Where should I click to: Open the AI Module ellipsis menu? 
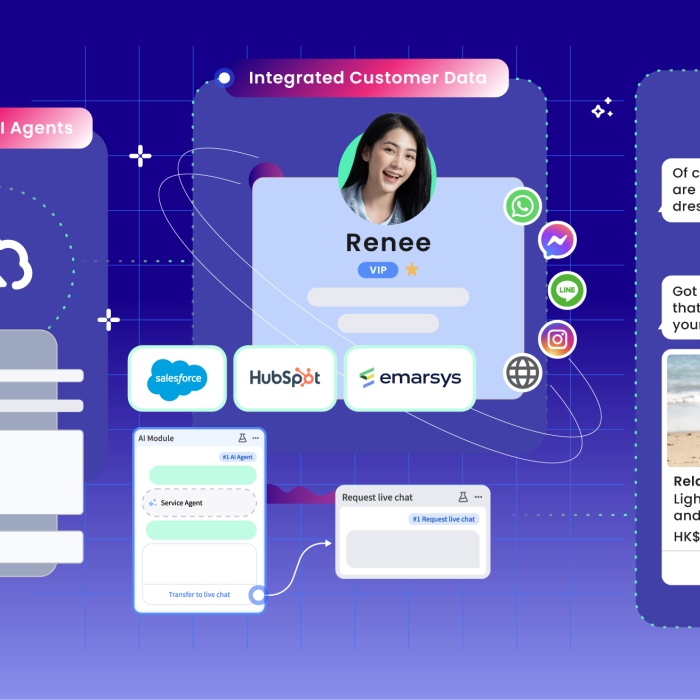256,438
